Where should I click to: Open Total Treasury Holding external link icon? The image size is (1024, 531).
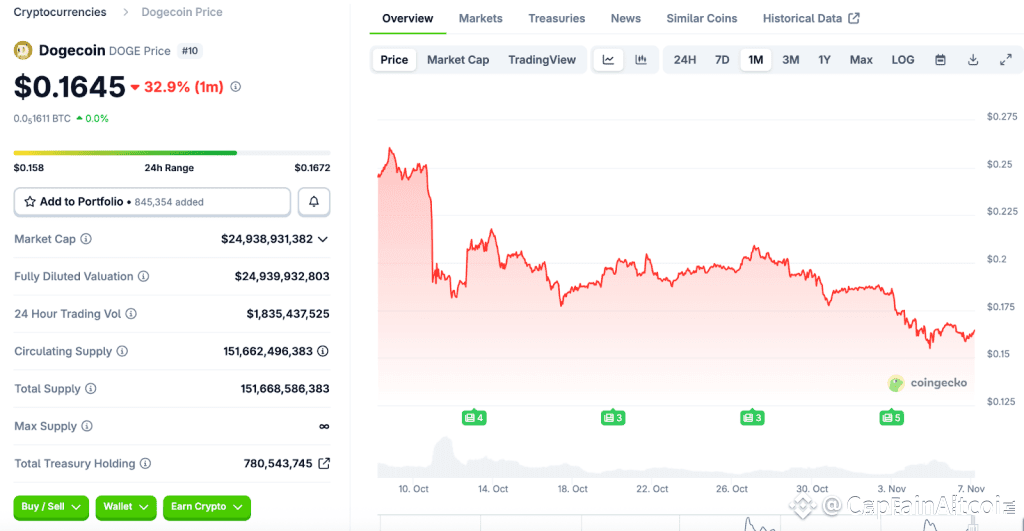pyautogui.click(x=324, y=464)
